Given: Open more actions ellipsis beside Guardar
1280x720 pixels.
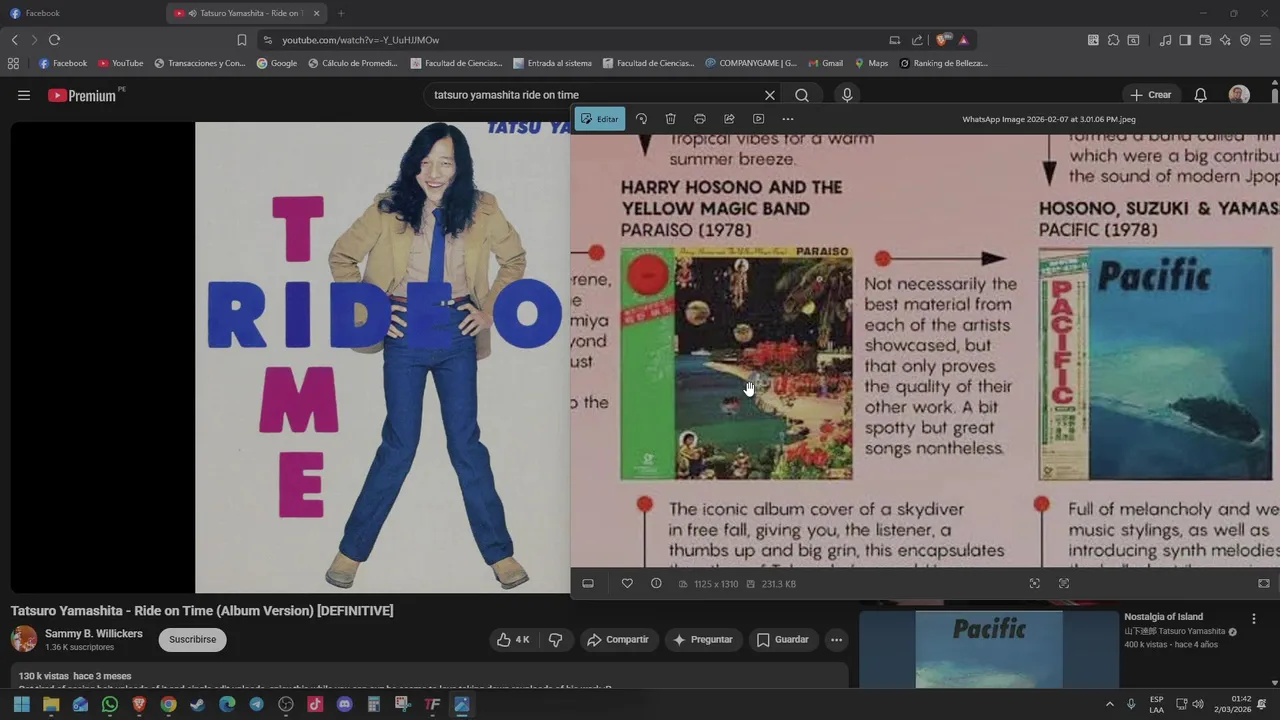Looking at the screenshot, I should pos(836,640).
